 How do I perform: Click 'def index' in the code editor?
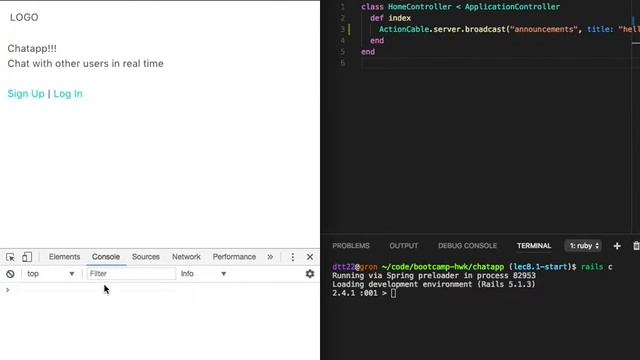coord(390,18)
